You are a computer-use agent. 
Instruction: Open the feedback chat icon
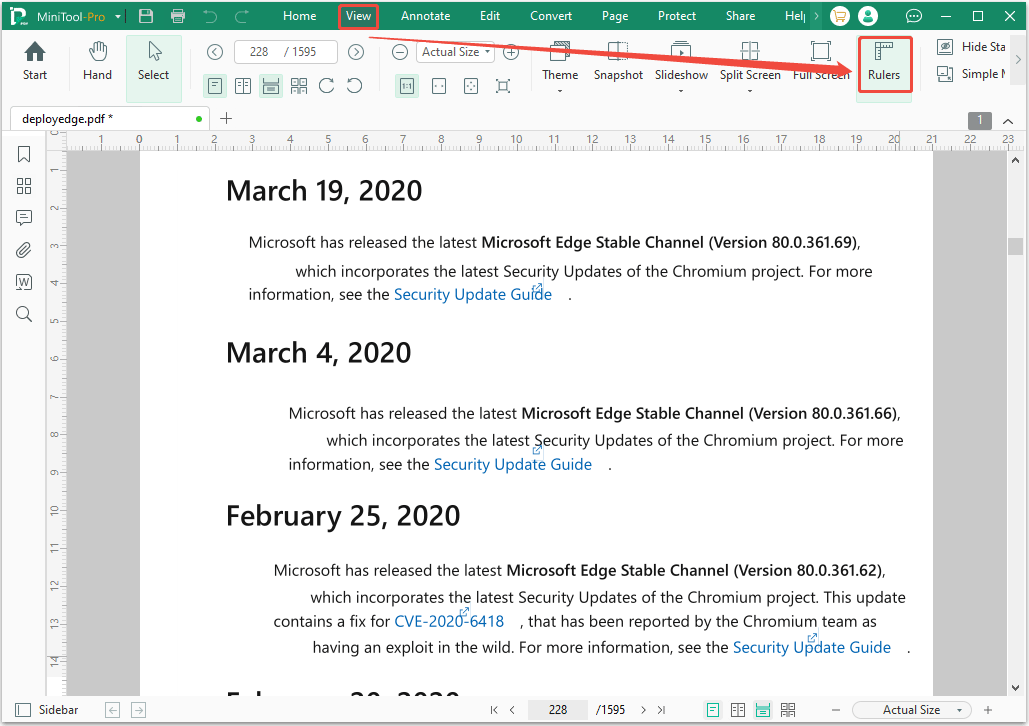coord(914,16)
